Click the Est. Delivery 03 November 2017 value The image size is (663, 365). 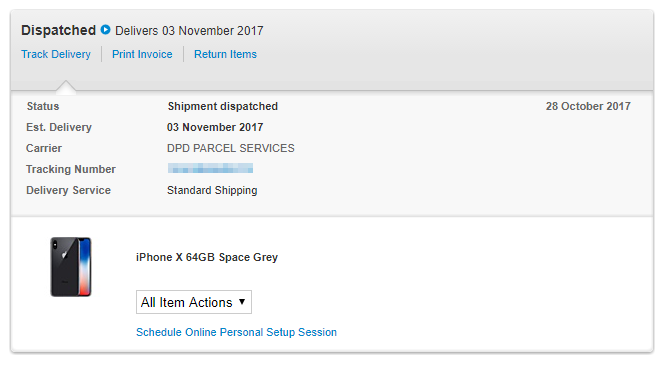click(215, 127)
